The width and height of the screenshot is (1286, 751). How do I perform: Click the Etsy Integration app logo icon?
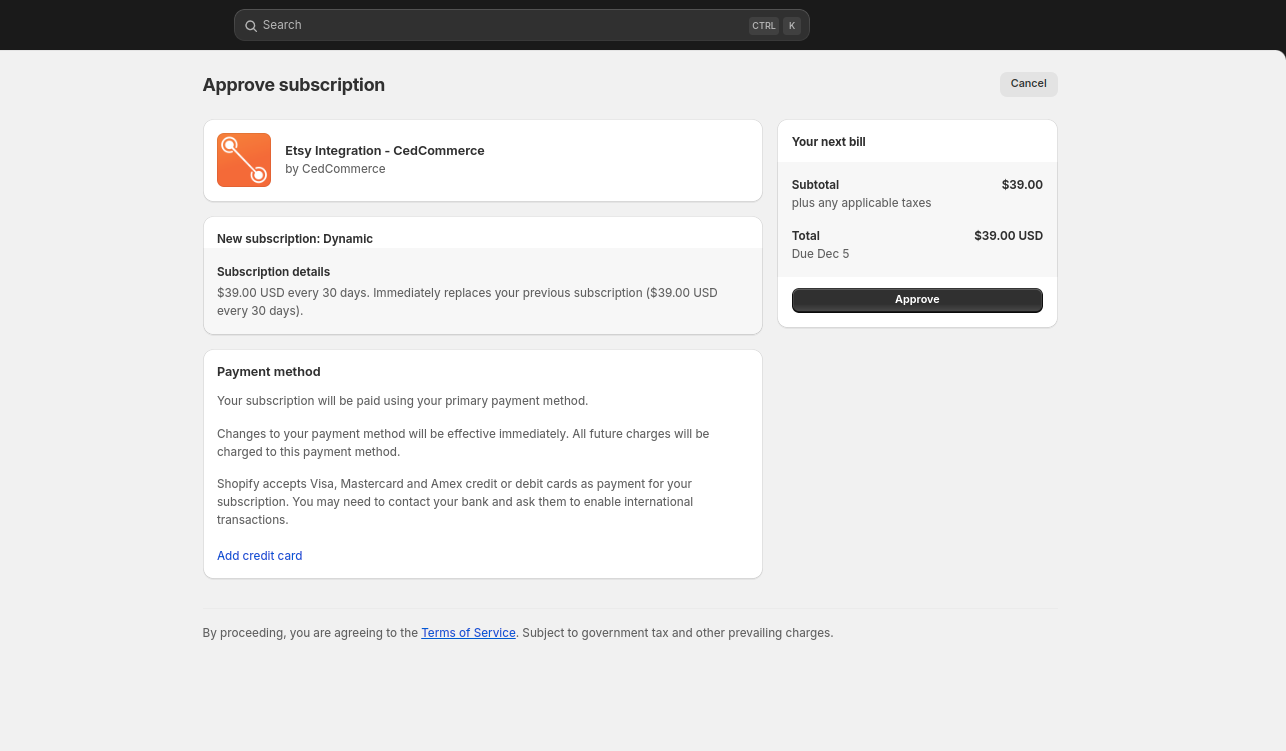(x=244, y=160)
